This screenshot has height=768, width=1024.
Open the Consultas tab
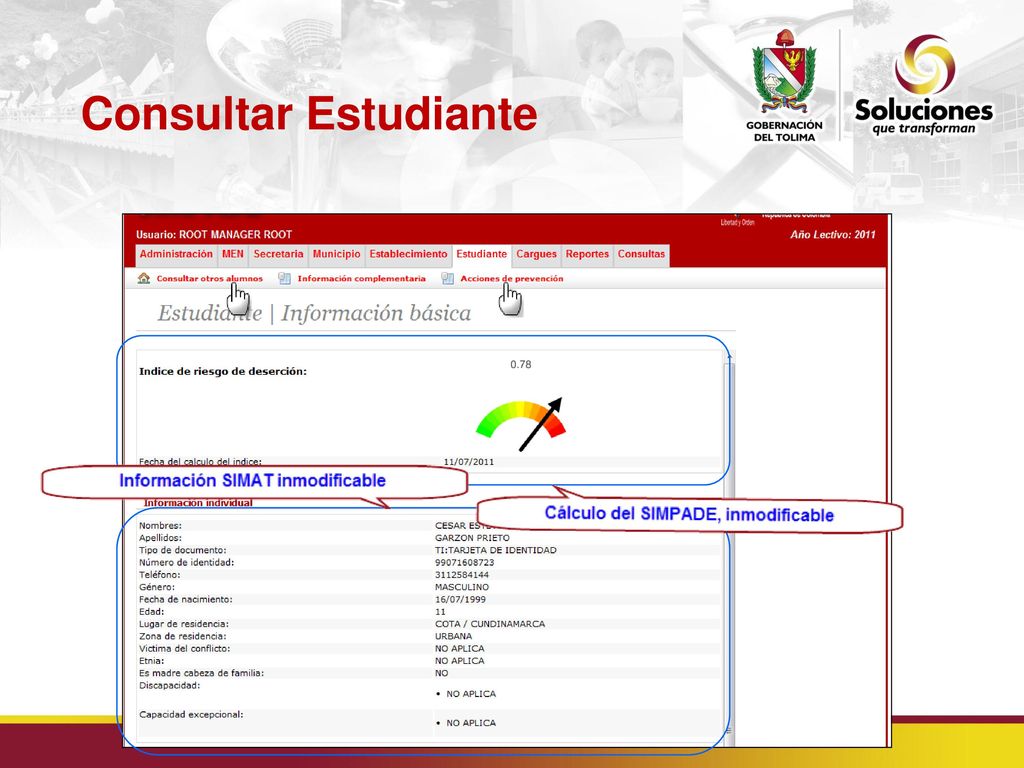[x=641, y=254]
